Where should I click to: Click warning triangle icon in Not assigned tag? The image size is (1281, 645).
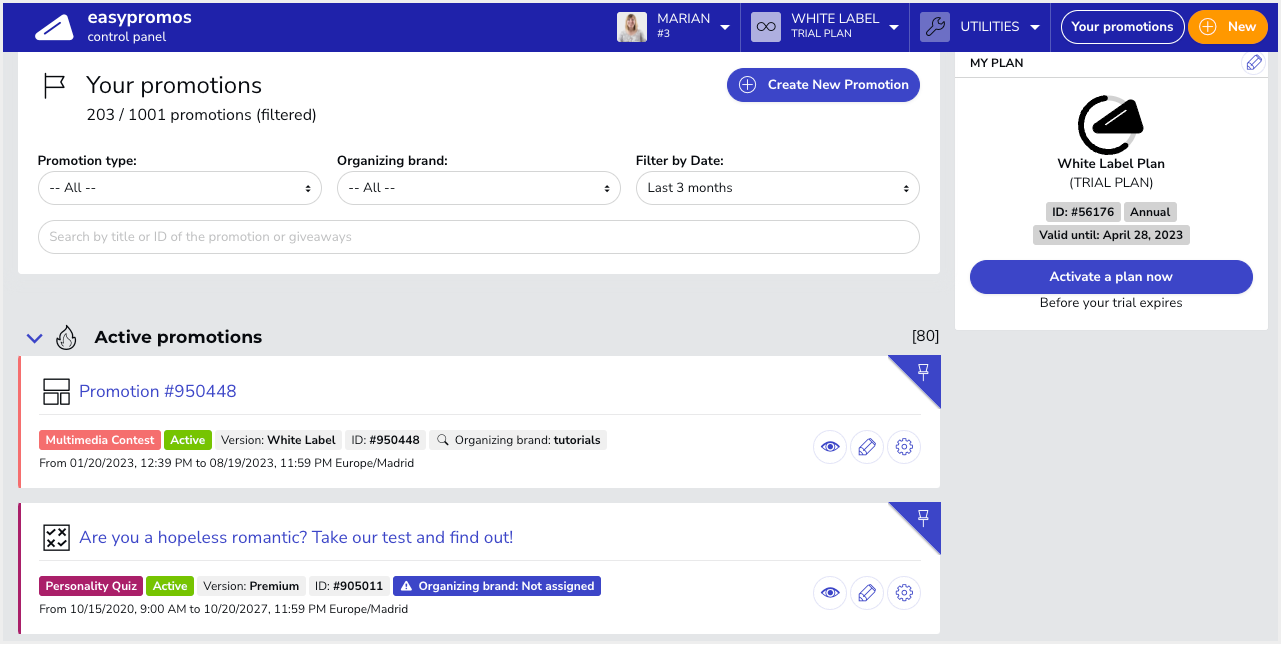[405, 586]
